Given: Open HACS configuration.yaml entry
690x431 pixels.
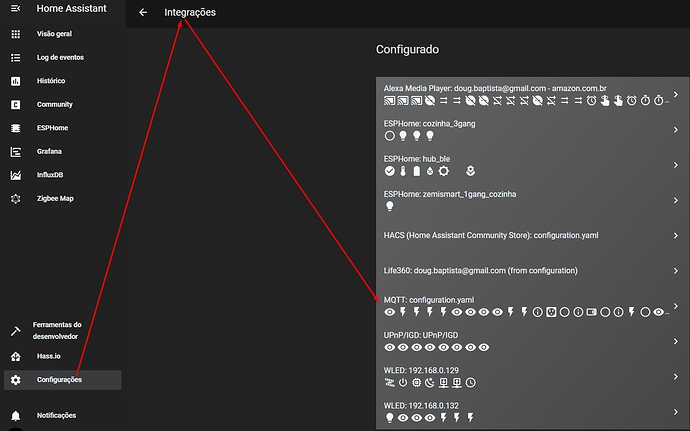Looking at the screenshot, I should tap(532, 236).
